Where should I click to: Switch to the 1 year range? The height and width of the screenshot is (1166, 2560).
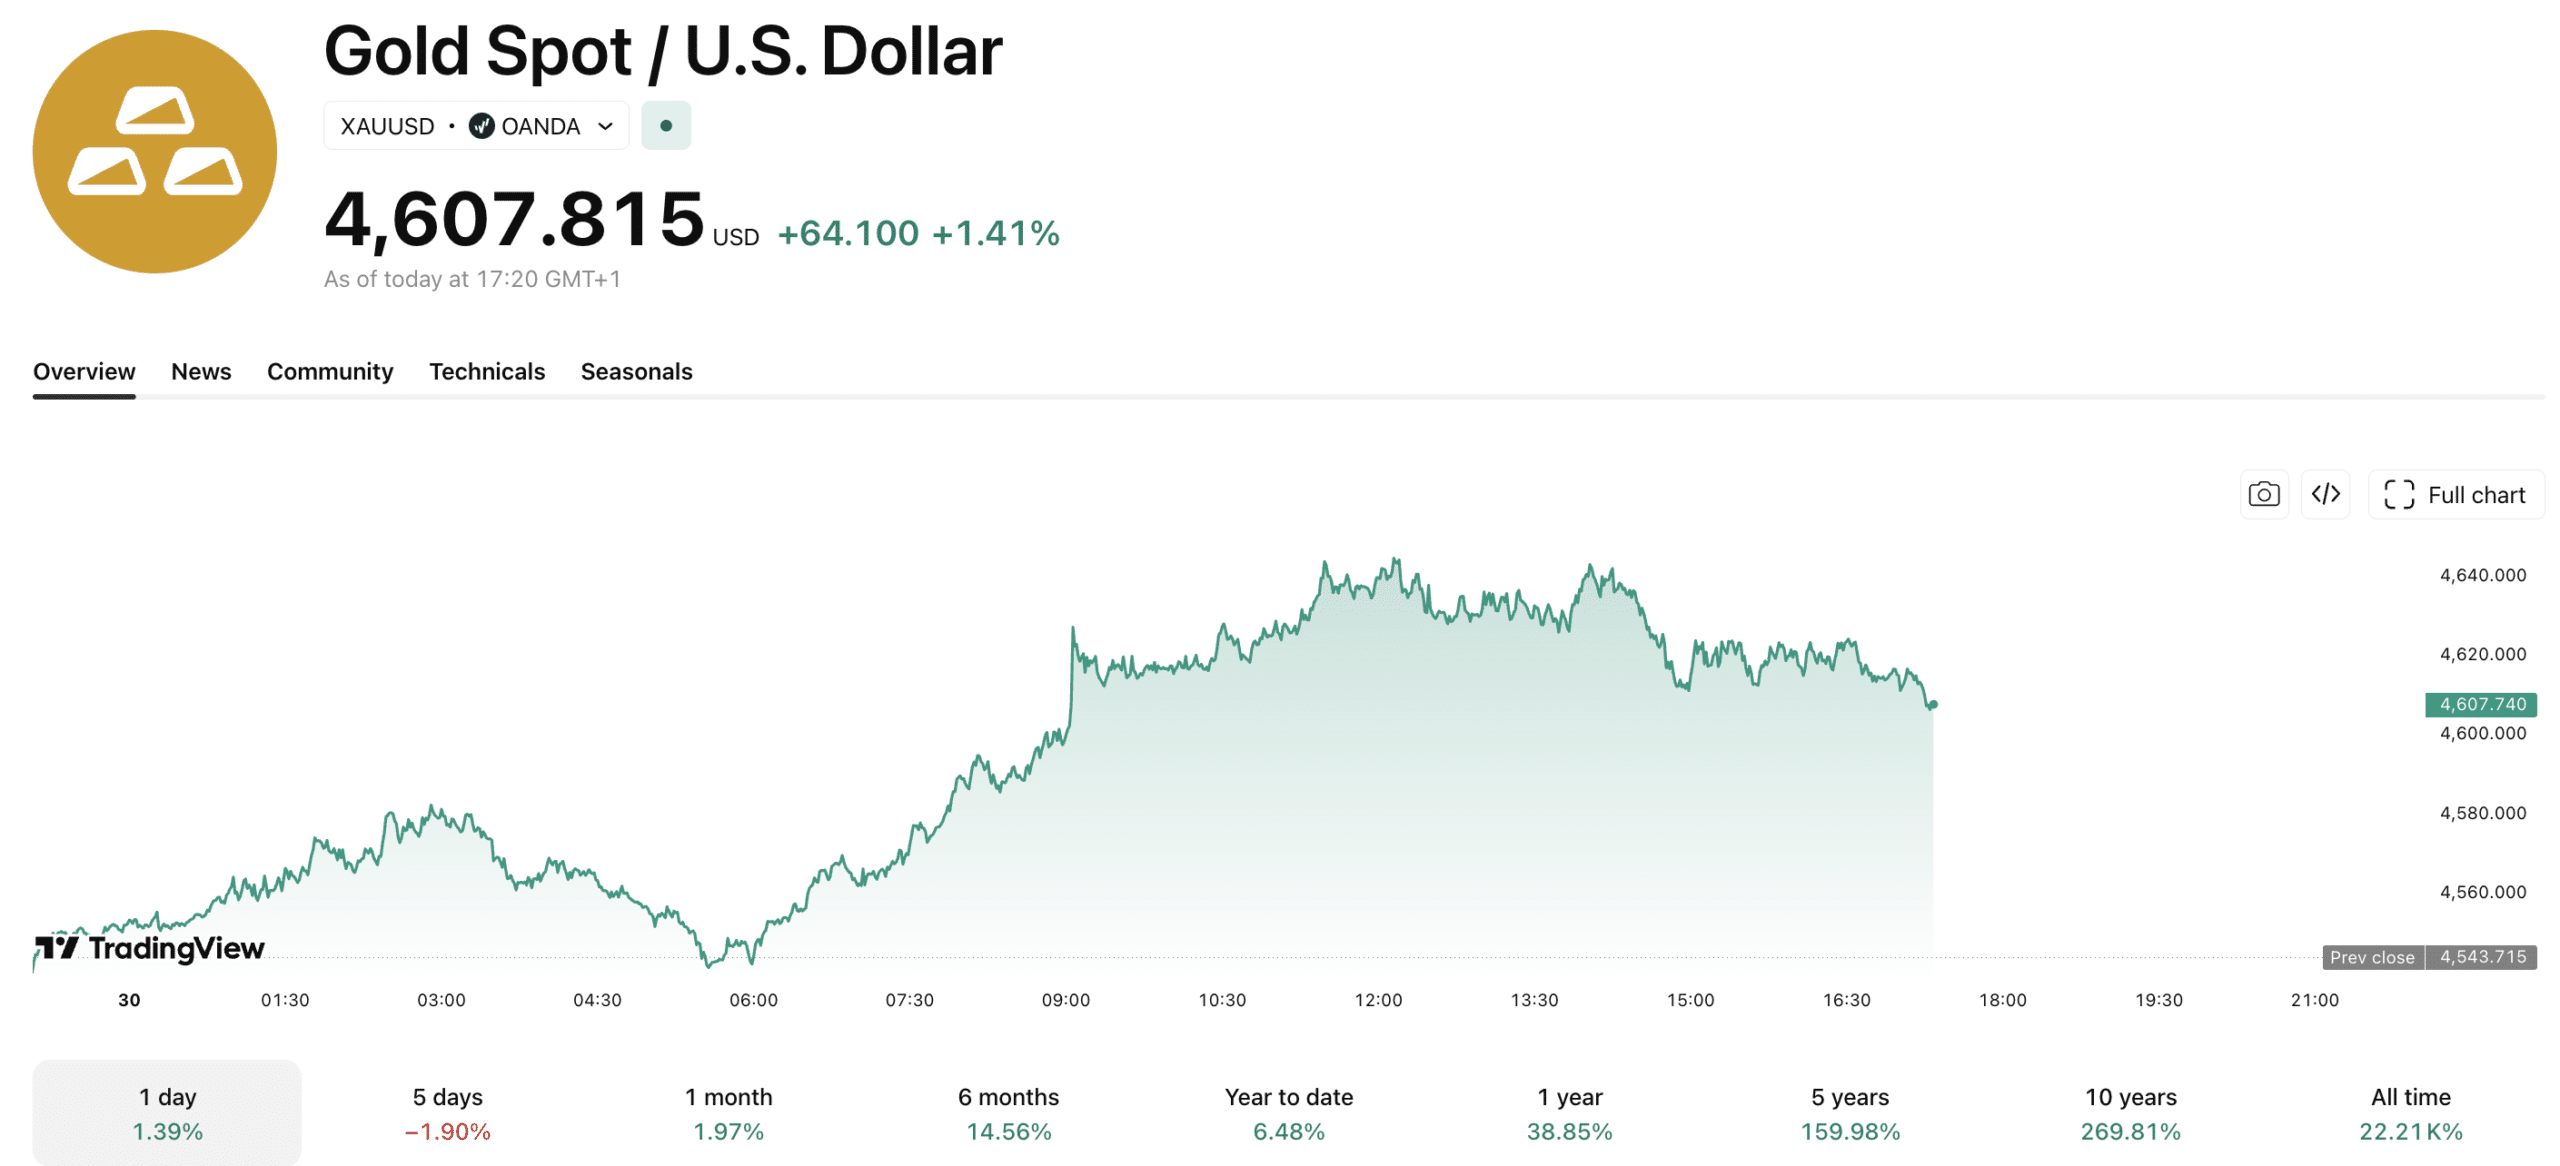tap(1569, 1112)
